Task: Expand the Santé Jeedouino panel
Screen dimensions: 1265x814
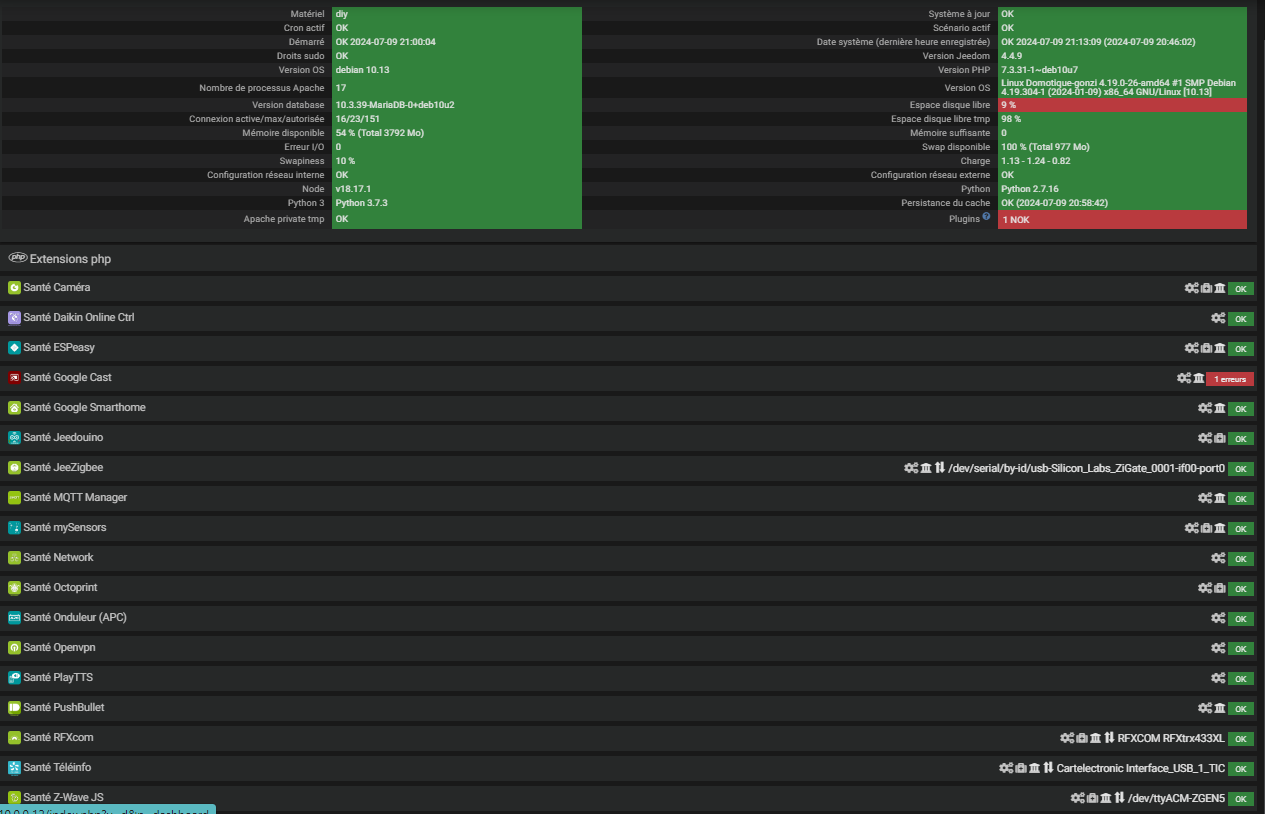Action: coord(630,438)
